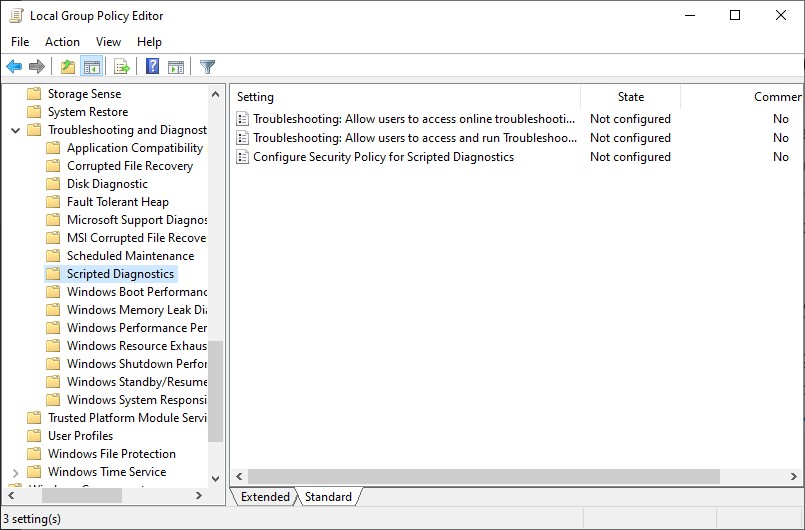Expand the Windows Time Service node
This screenshot has width=805, height=530.
(15, 472)
